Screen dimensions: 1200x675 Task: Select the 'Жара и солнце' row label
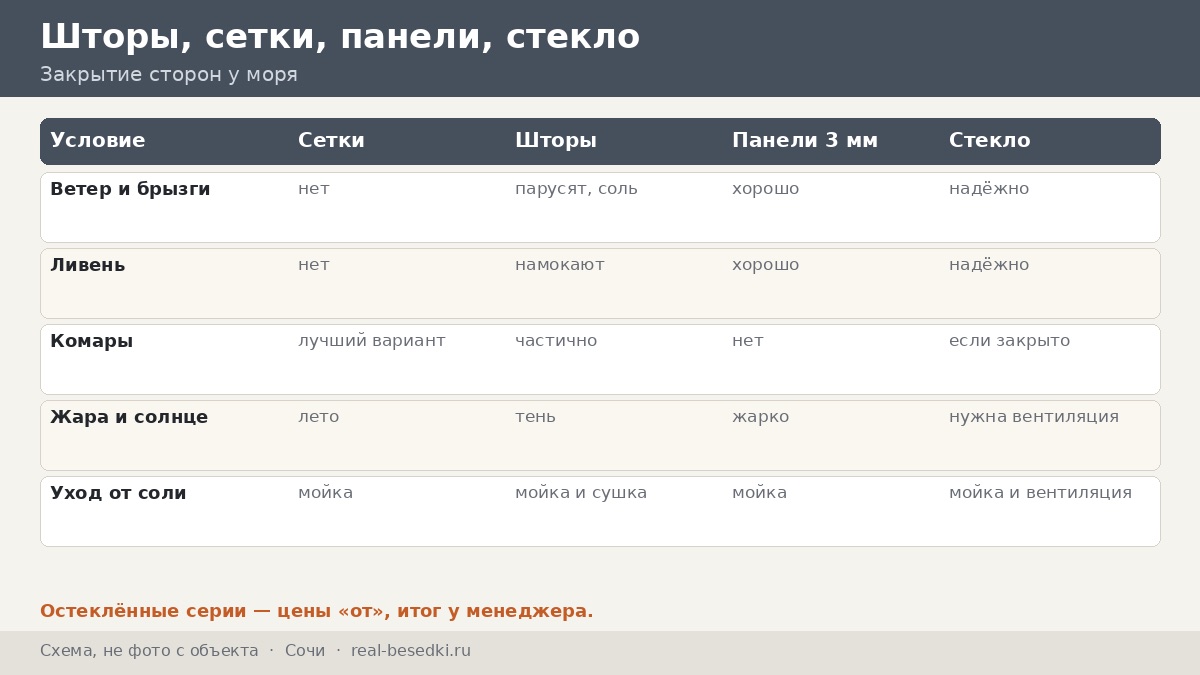coord(129,417)
